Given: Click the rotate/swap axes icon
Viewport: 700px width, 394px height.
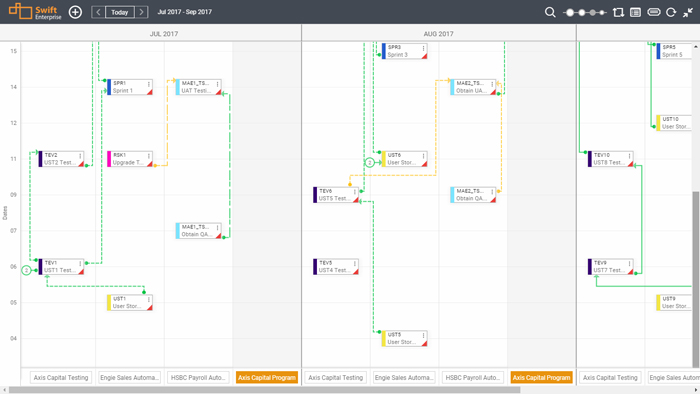Looking at the screenshot, I should point(618,12).
